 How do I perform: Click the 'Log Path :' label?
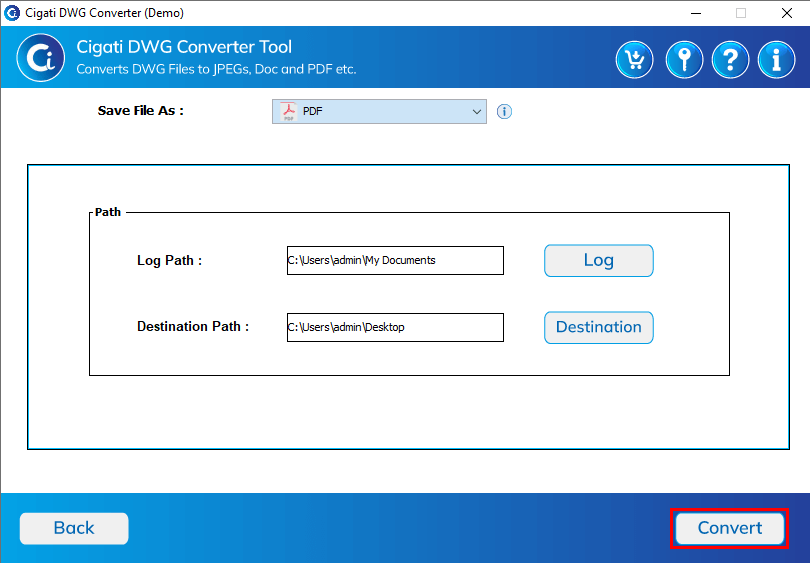169,260
